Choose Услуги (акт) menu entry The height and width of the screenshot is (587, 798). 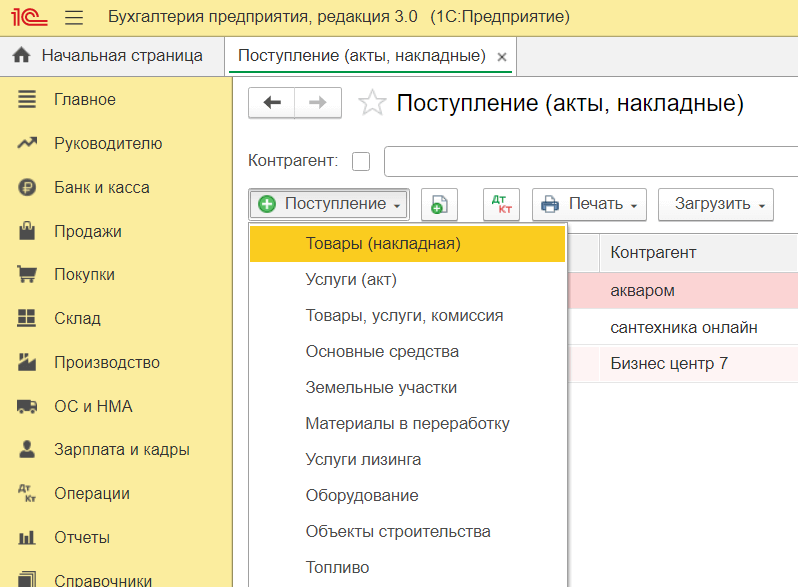pyautogui.click(x=351, y=279)
